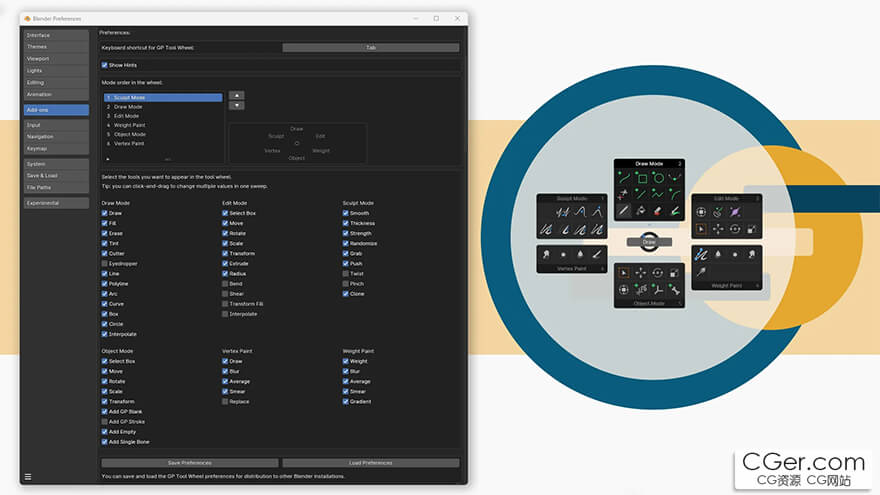Open the Keymap section in sidebar
Image resolution: width=880 pixels, height=495 pixels.
click(56, 148)
